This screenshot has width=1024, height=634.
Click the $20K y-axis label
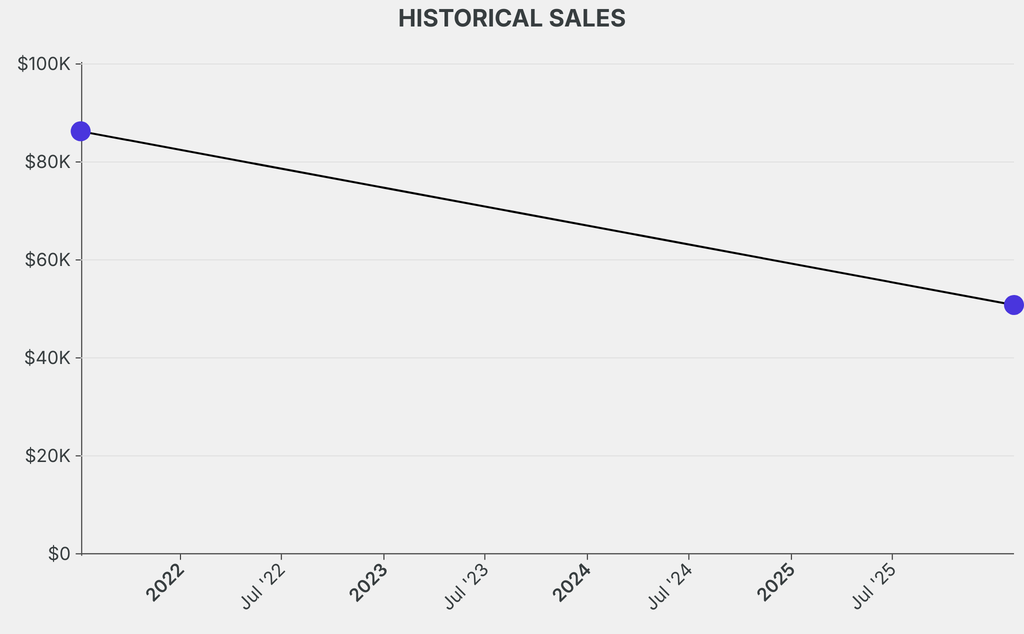coord(47,456)
